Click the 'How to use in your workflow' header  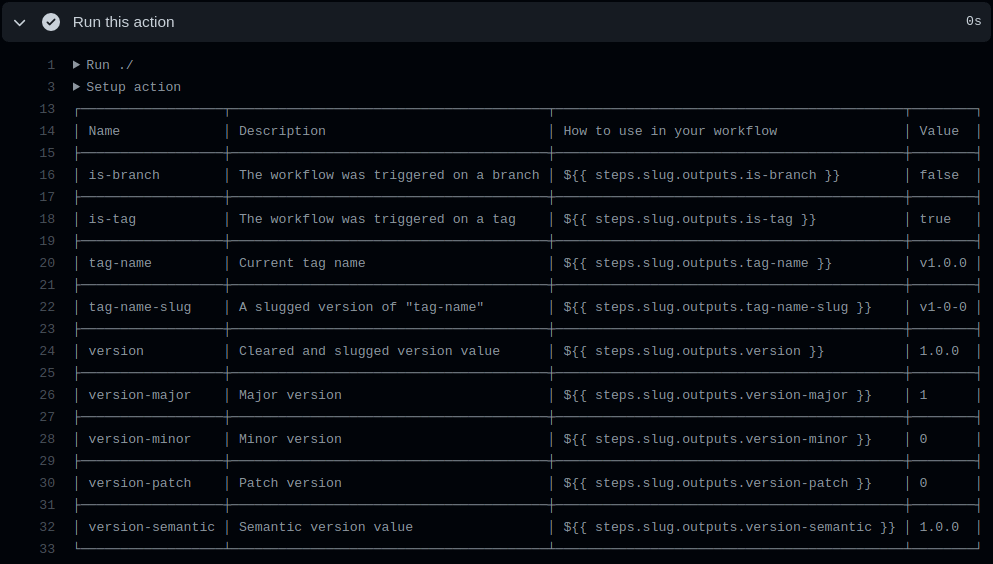670,131
